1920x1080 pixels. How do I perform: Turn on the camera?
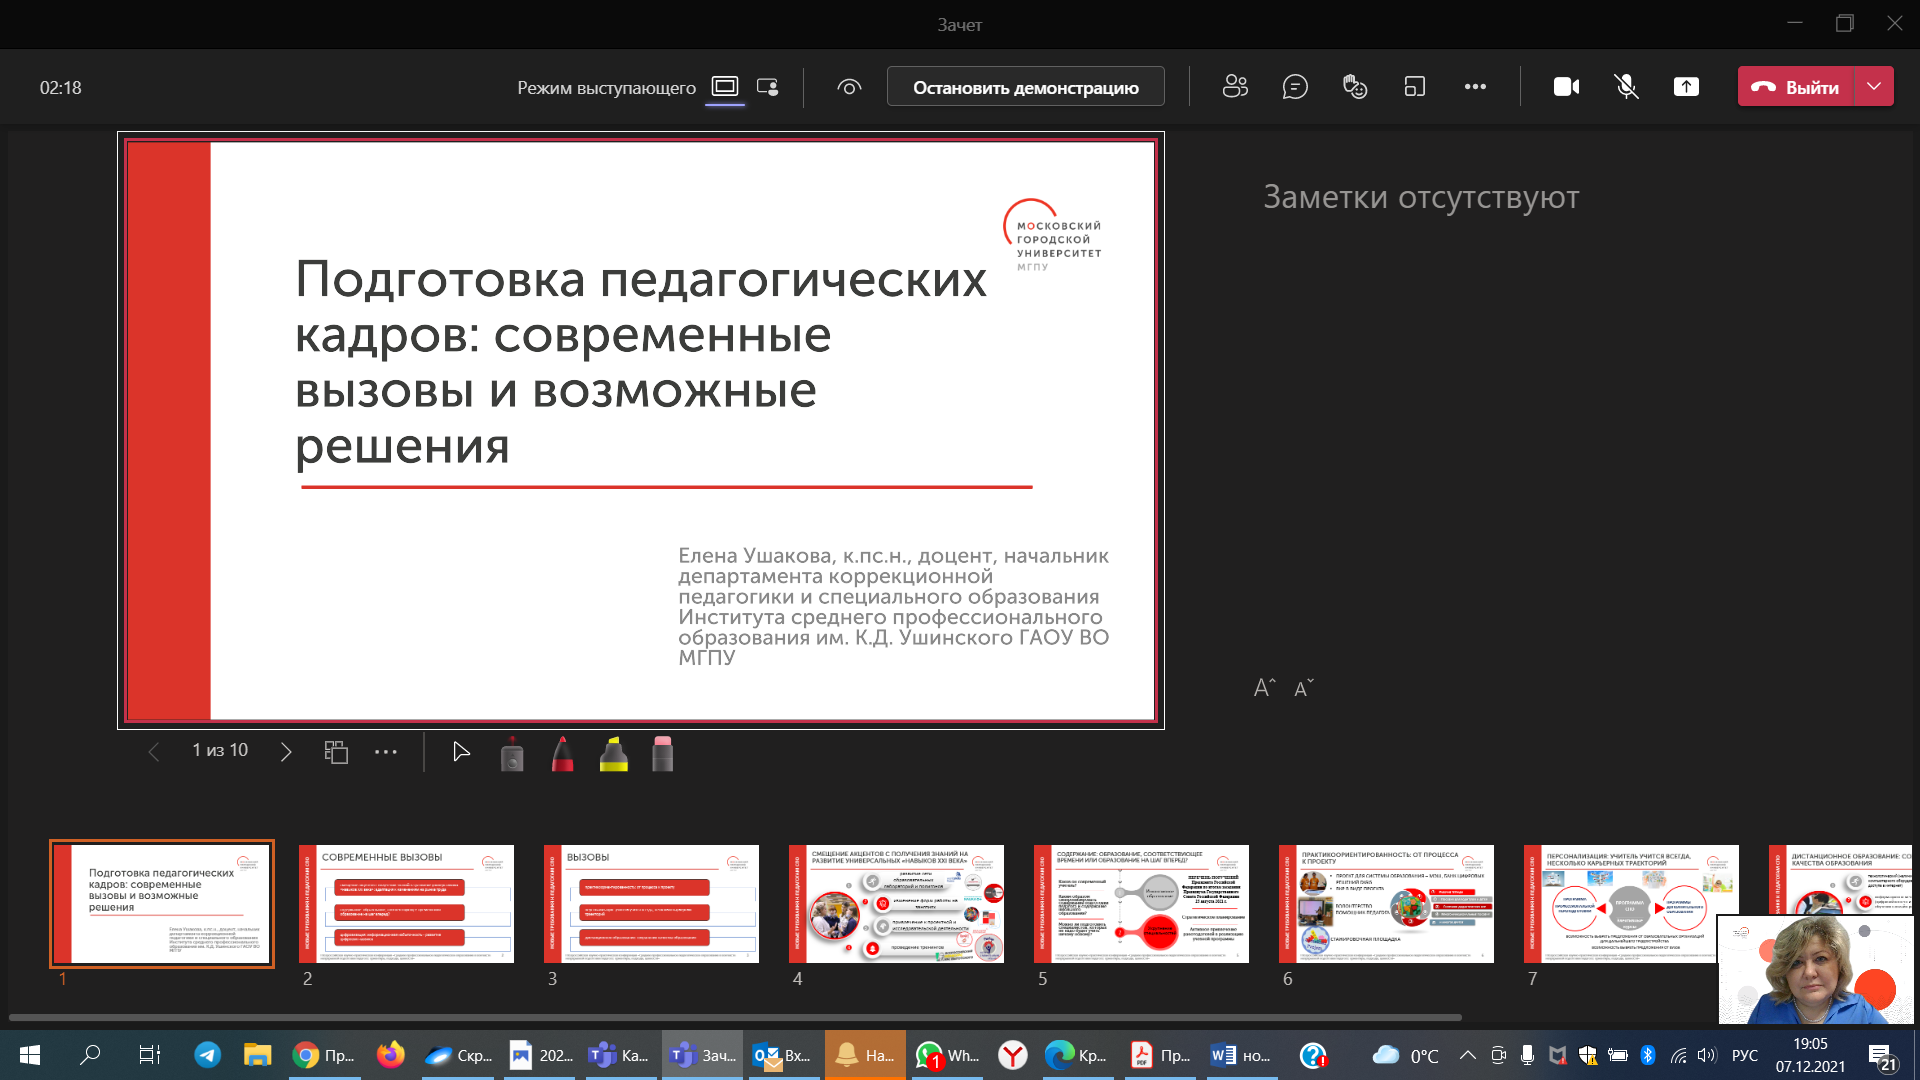[1566, 87]
